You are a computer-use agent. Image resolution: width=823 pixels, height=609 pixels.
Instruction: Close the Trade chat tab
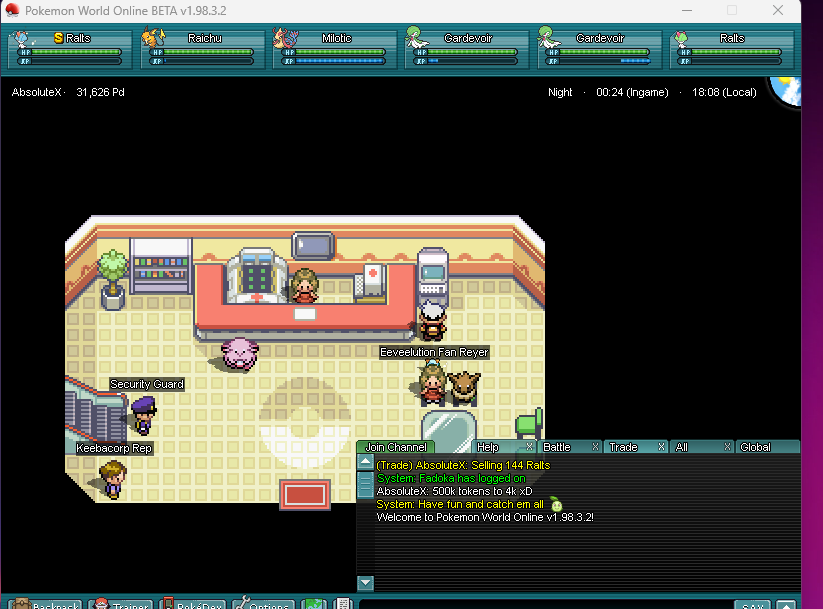click(661, 447)
